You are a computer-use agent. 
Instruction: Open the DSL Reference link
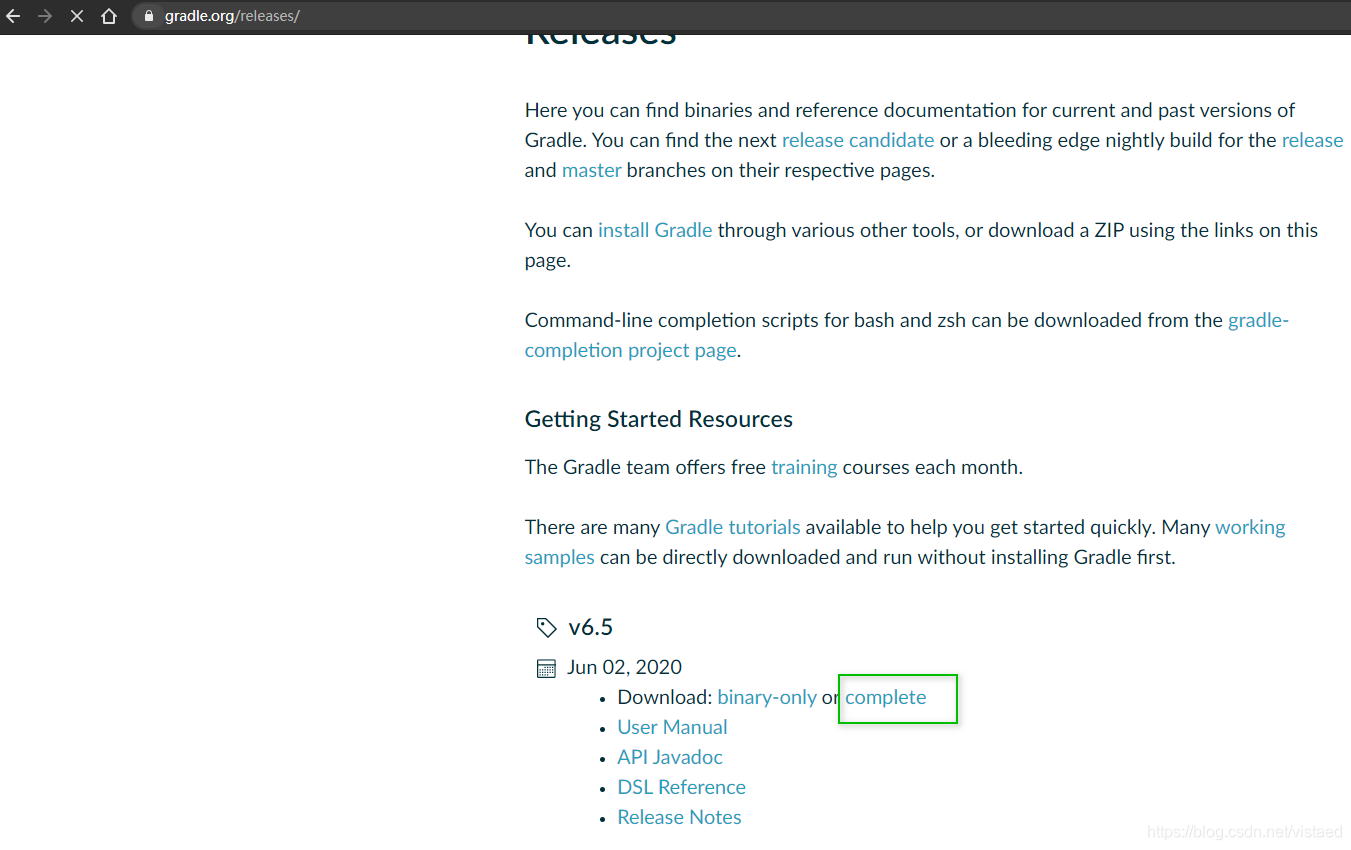click(681, 787)
